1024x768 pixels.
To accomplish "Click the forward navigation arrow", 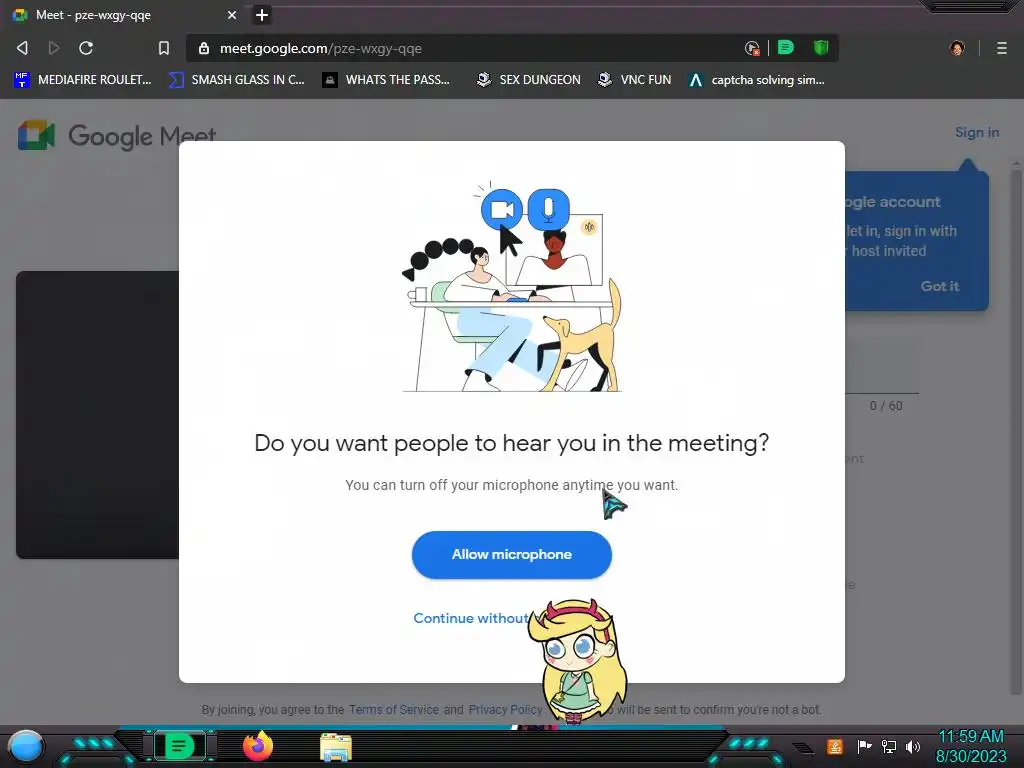I will (x=54, y=48).
